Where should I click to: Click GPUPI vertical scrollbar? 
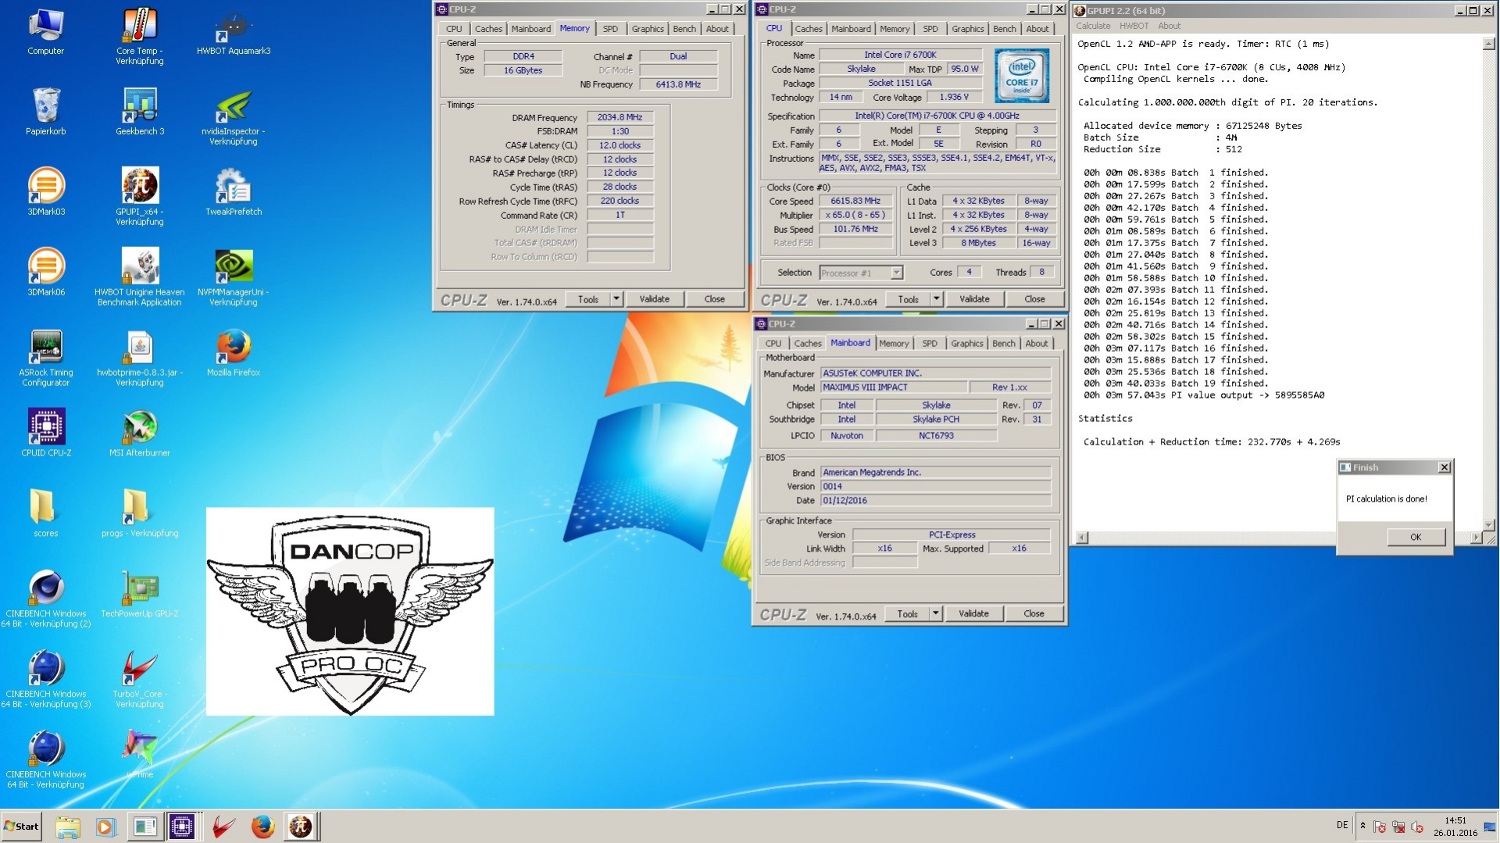(x=1489, y=283)
